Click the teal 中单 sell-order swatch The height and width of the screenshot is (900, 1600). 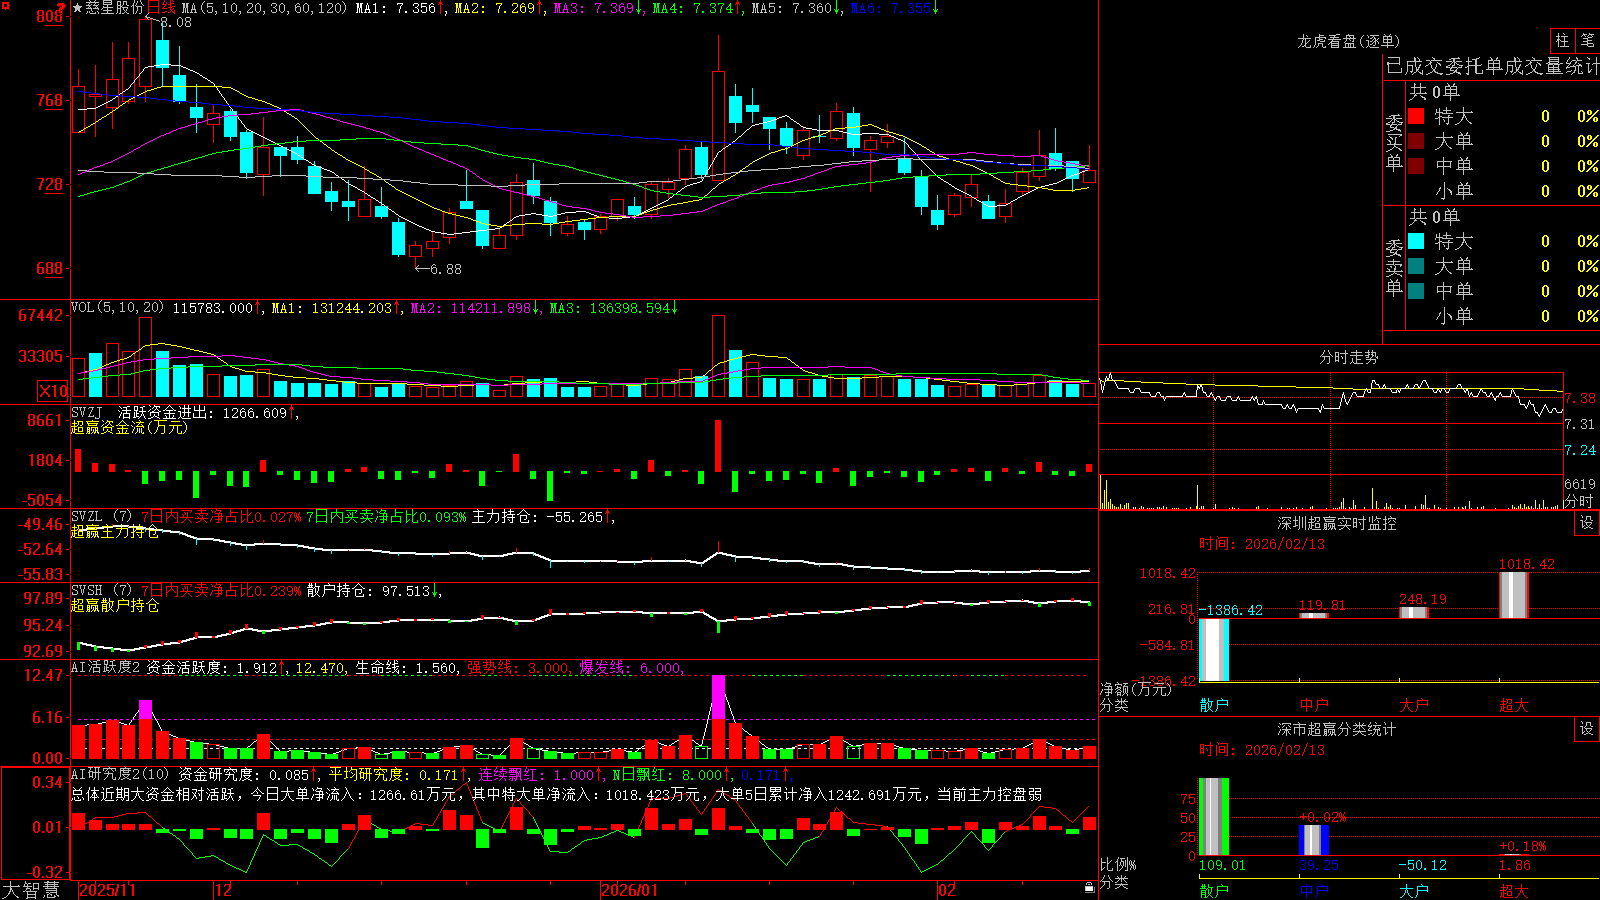[x=1416, y=291]
